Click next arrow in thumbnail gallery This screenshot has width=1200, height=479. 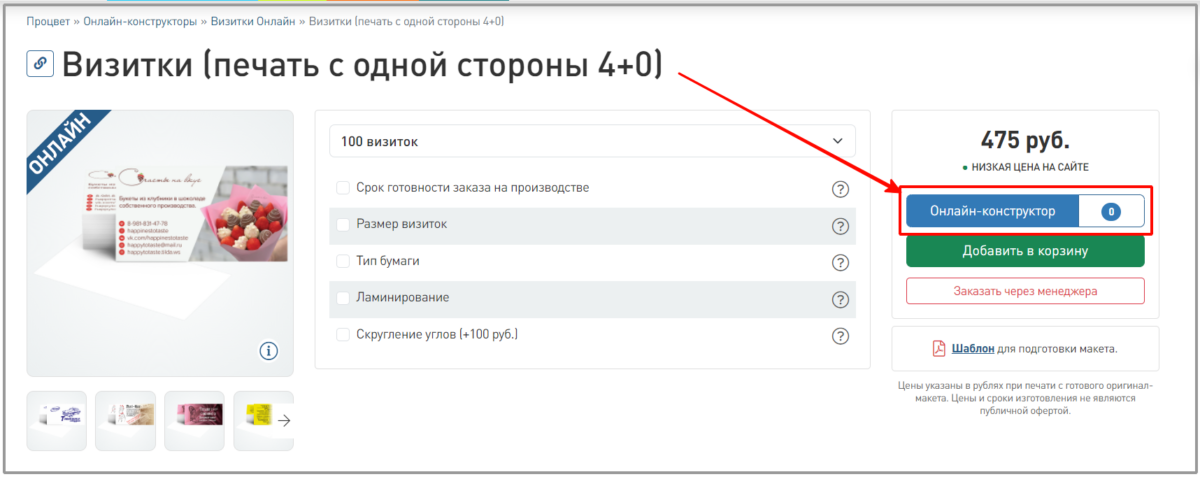[x=284, y=421]
